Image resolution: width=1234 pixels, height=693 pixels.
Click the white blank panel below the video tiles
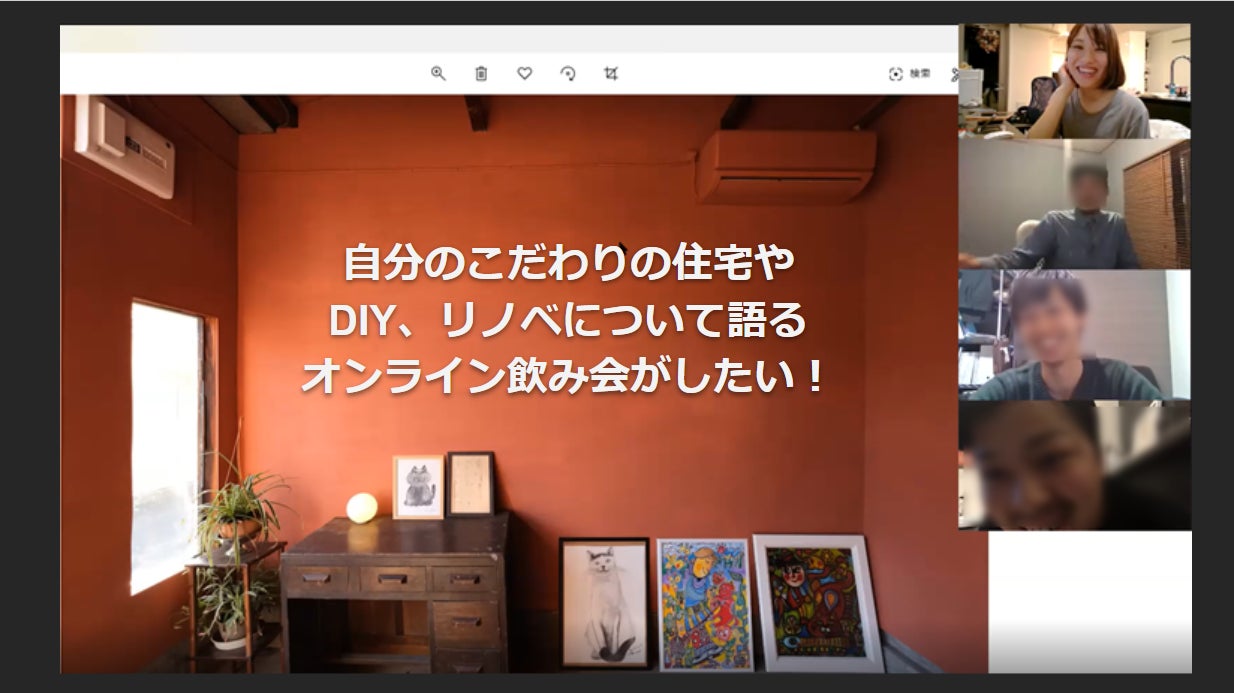(1089, 600)
